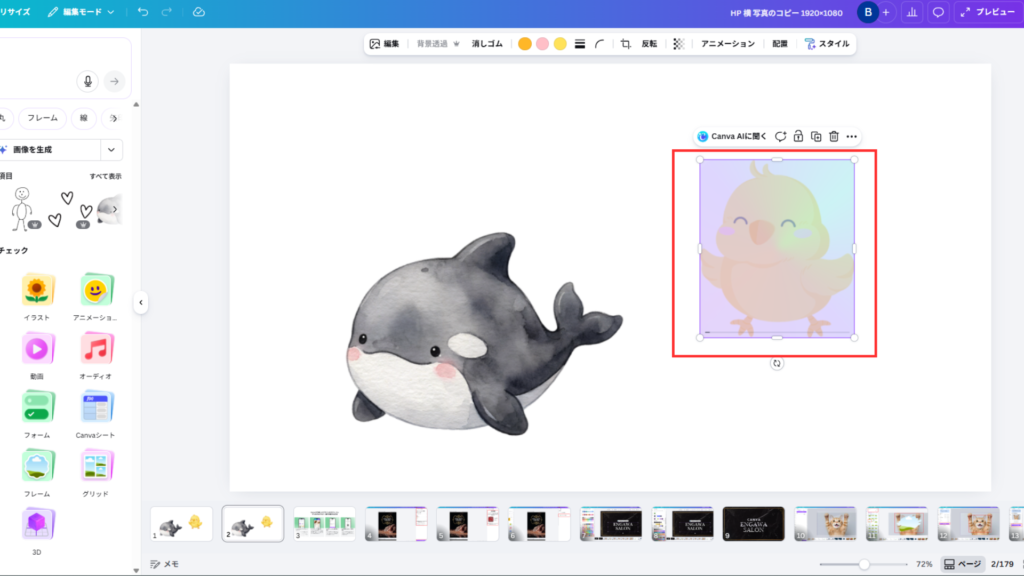The width and height of the screenshot is (1024, 576).
Task: Click the transparency checkerboard icon
Action: pos(679,44)
